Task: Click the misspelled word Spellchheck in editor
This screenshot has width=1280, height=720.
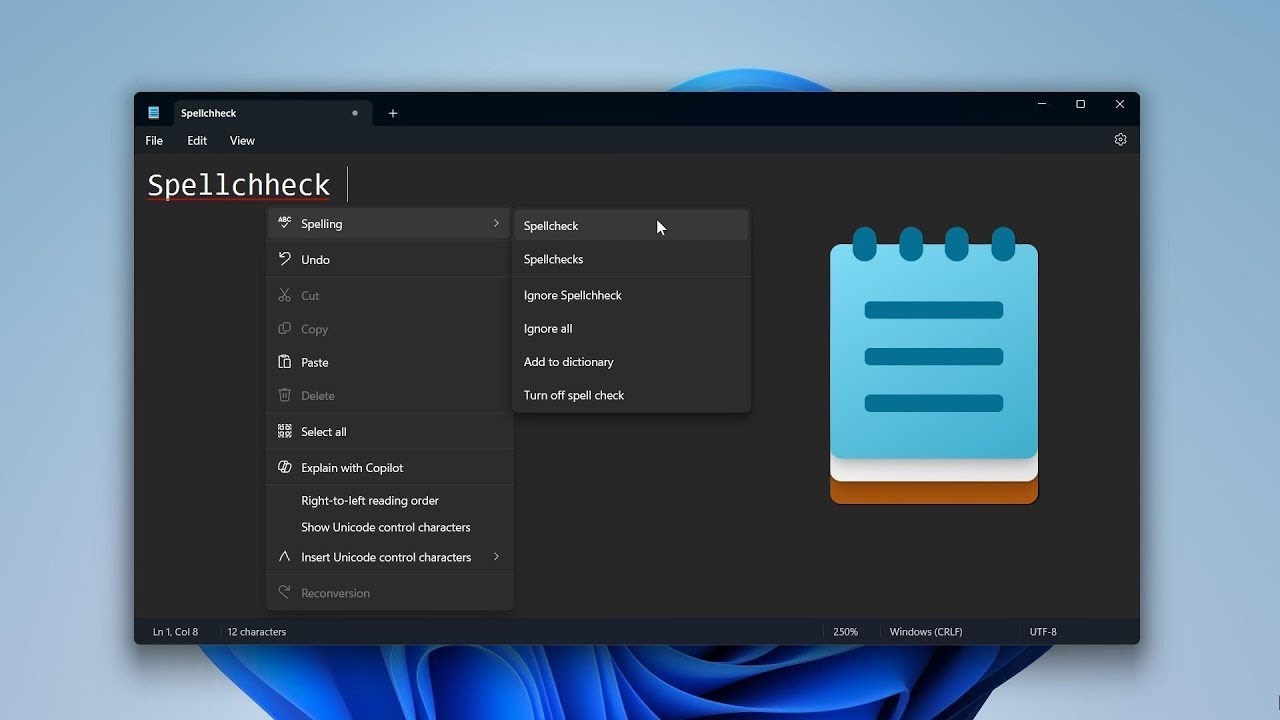Action: pyautogui.click(x=239, y=185)
